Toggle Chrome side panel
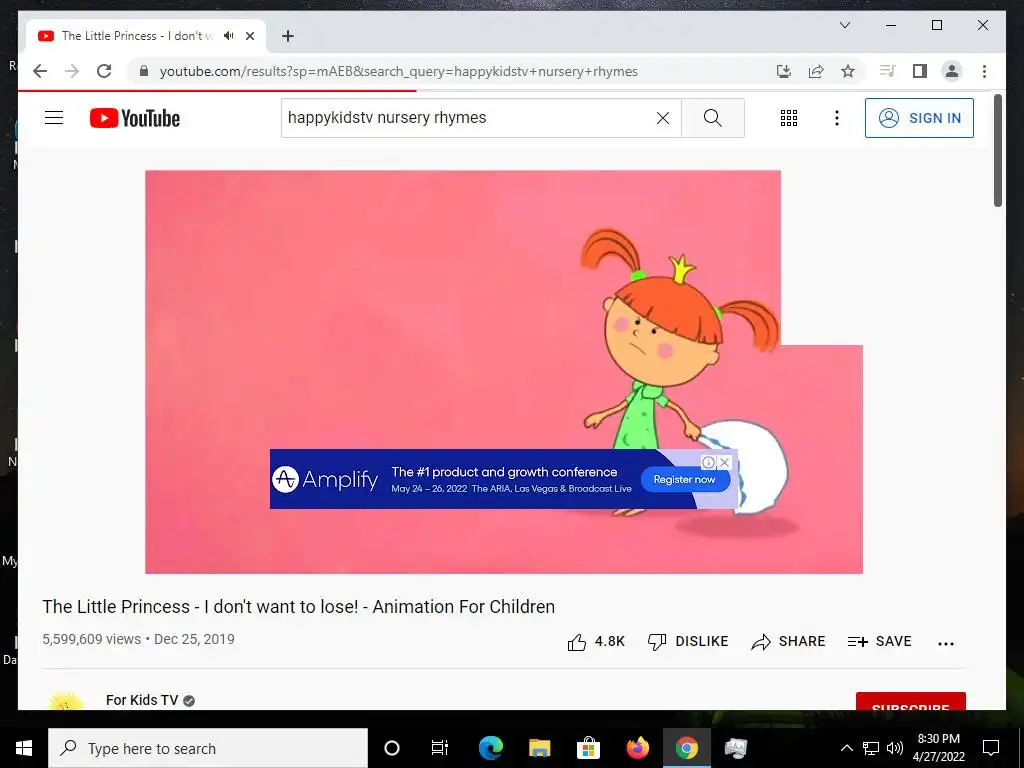The image size is (1024, 768). click(920, 71)
